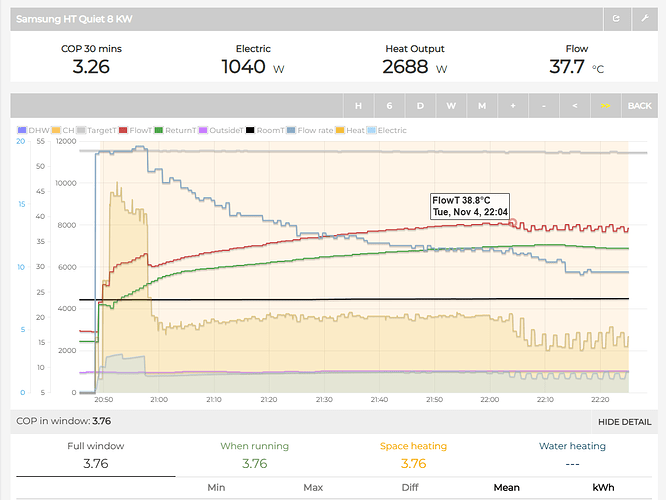Select the D day time range

coord(420,105)
